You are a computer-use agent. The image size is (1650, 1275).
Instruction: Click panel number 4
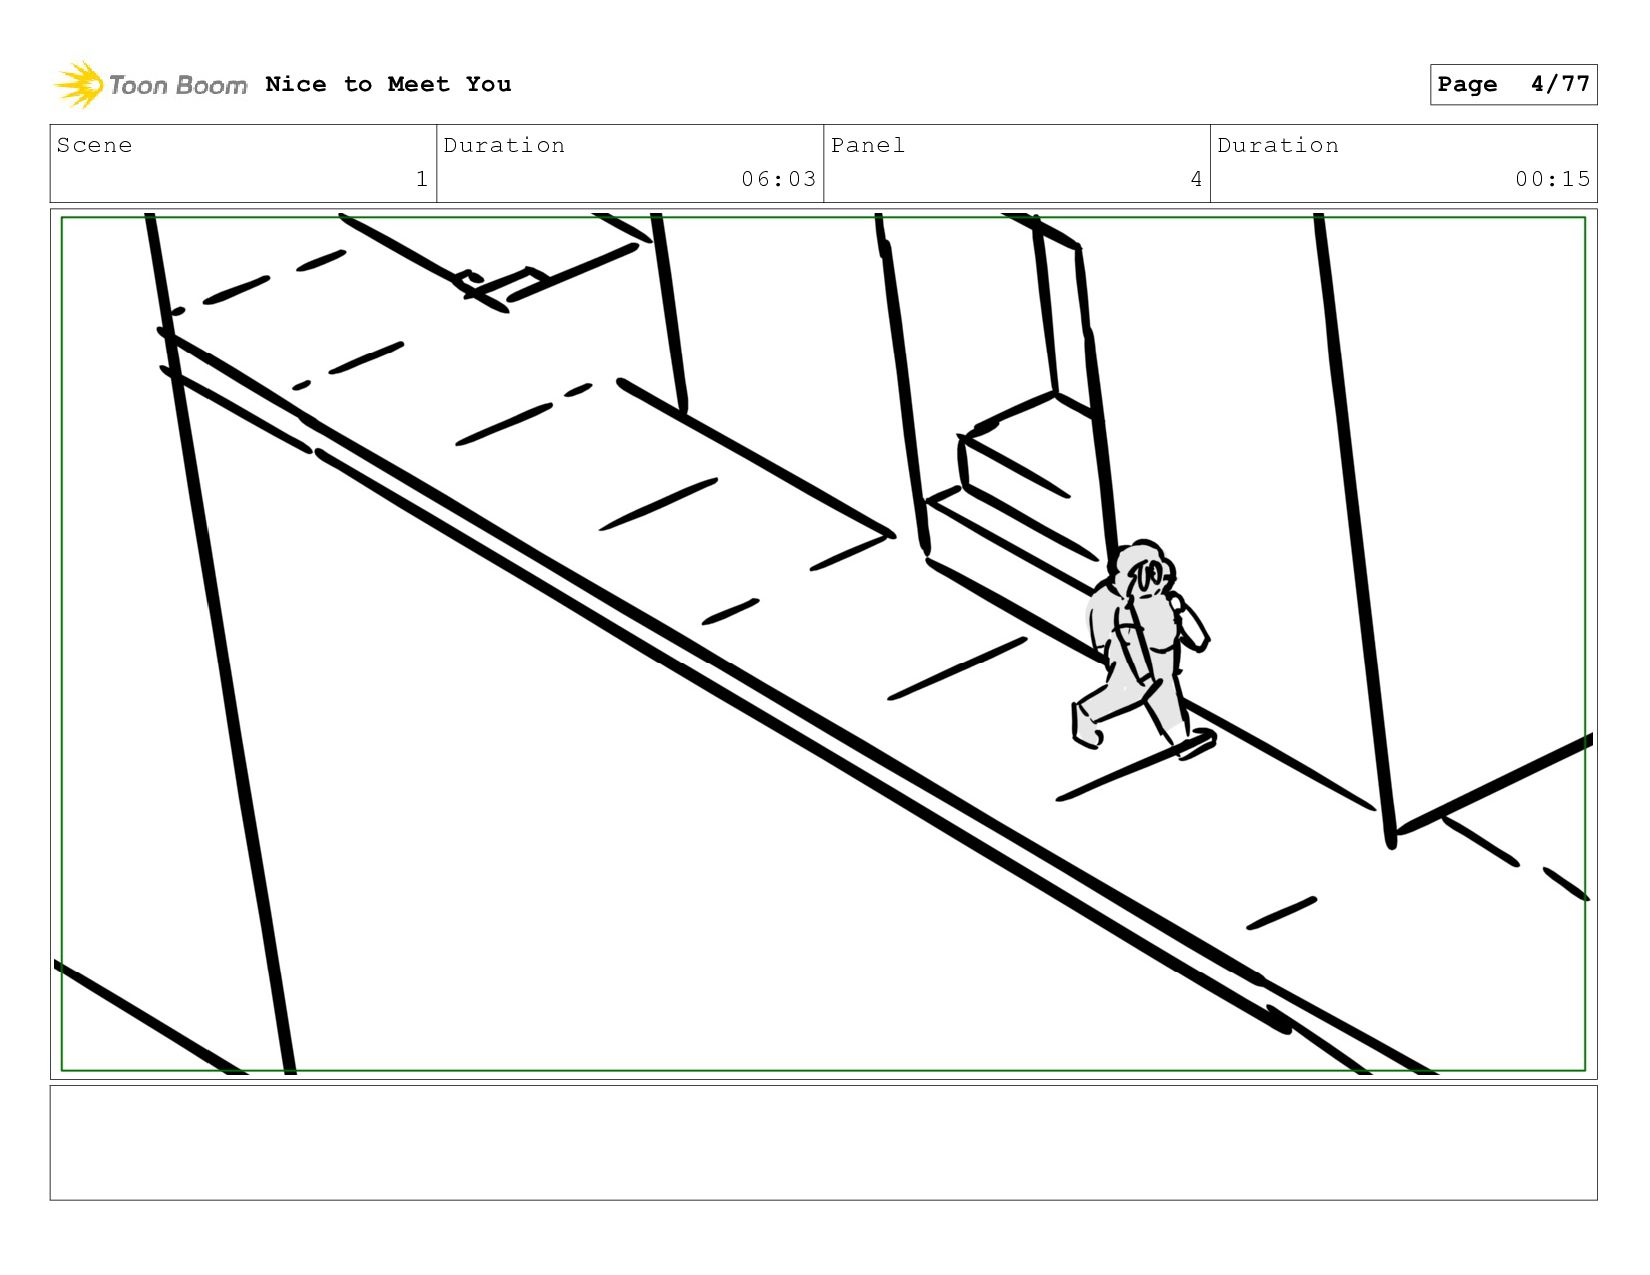[1196, 179]
